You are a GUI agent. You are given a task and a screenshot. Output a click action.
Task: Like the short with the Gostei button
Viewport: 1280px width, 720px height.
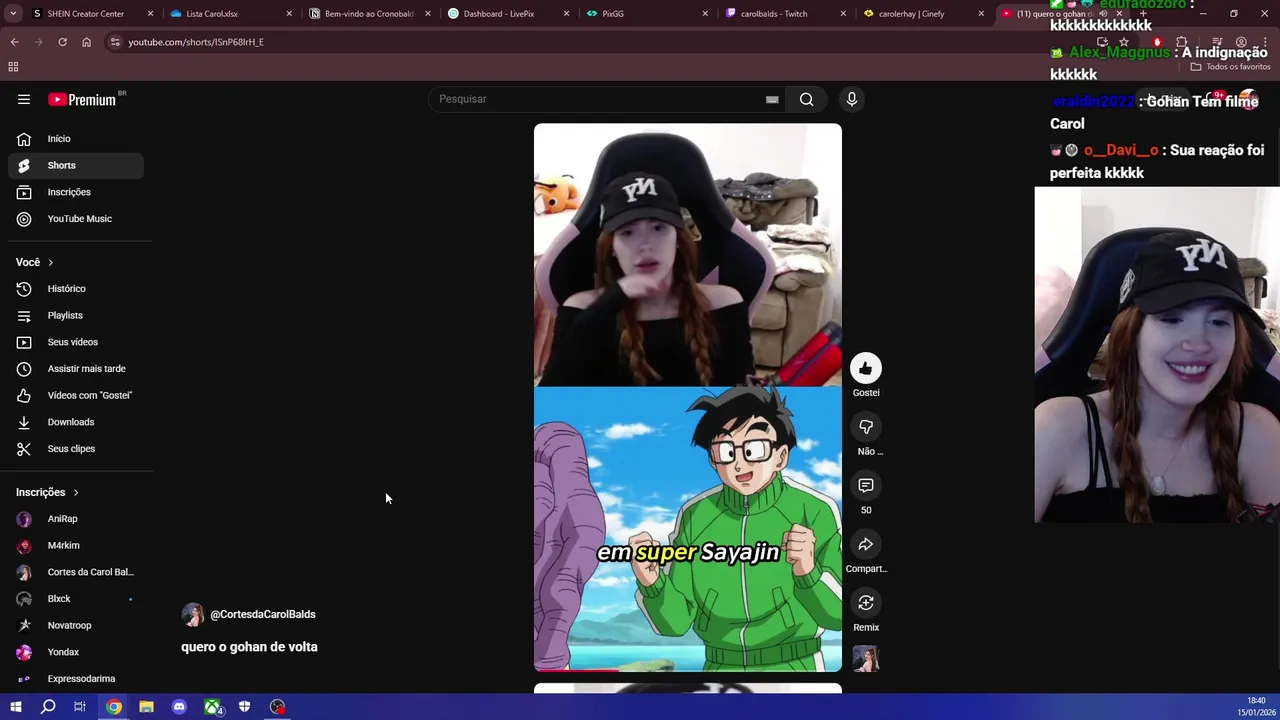pos(866,368)
